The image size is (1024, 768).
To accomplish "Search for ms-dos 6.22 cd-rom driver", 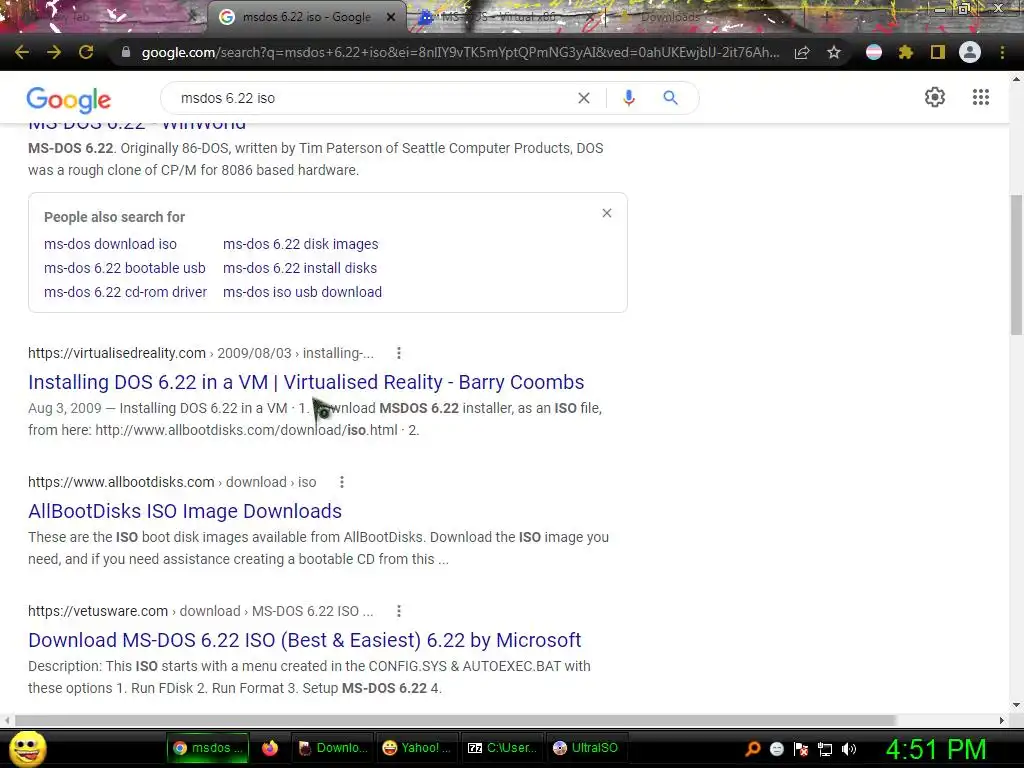I will 125,292.
